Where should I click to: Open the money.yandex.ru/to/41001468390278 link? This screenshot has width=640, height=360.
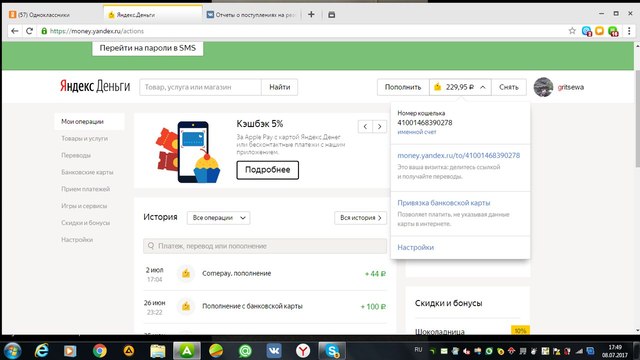458,155
